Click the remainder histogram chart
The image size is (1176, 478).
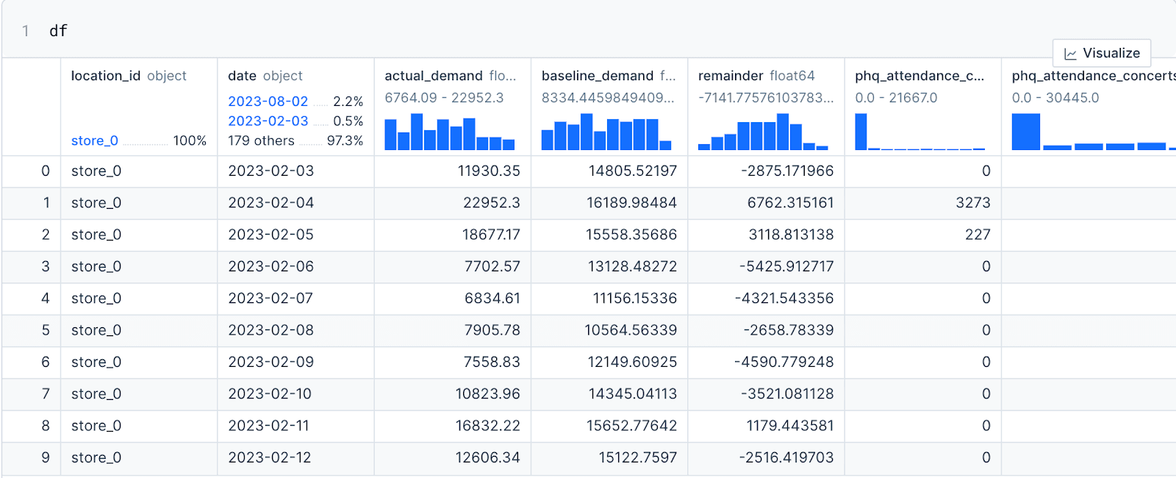point(763,131)
